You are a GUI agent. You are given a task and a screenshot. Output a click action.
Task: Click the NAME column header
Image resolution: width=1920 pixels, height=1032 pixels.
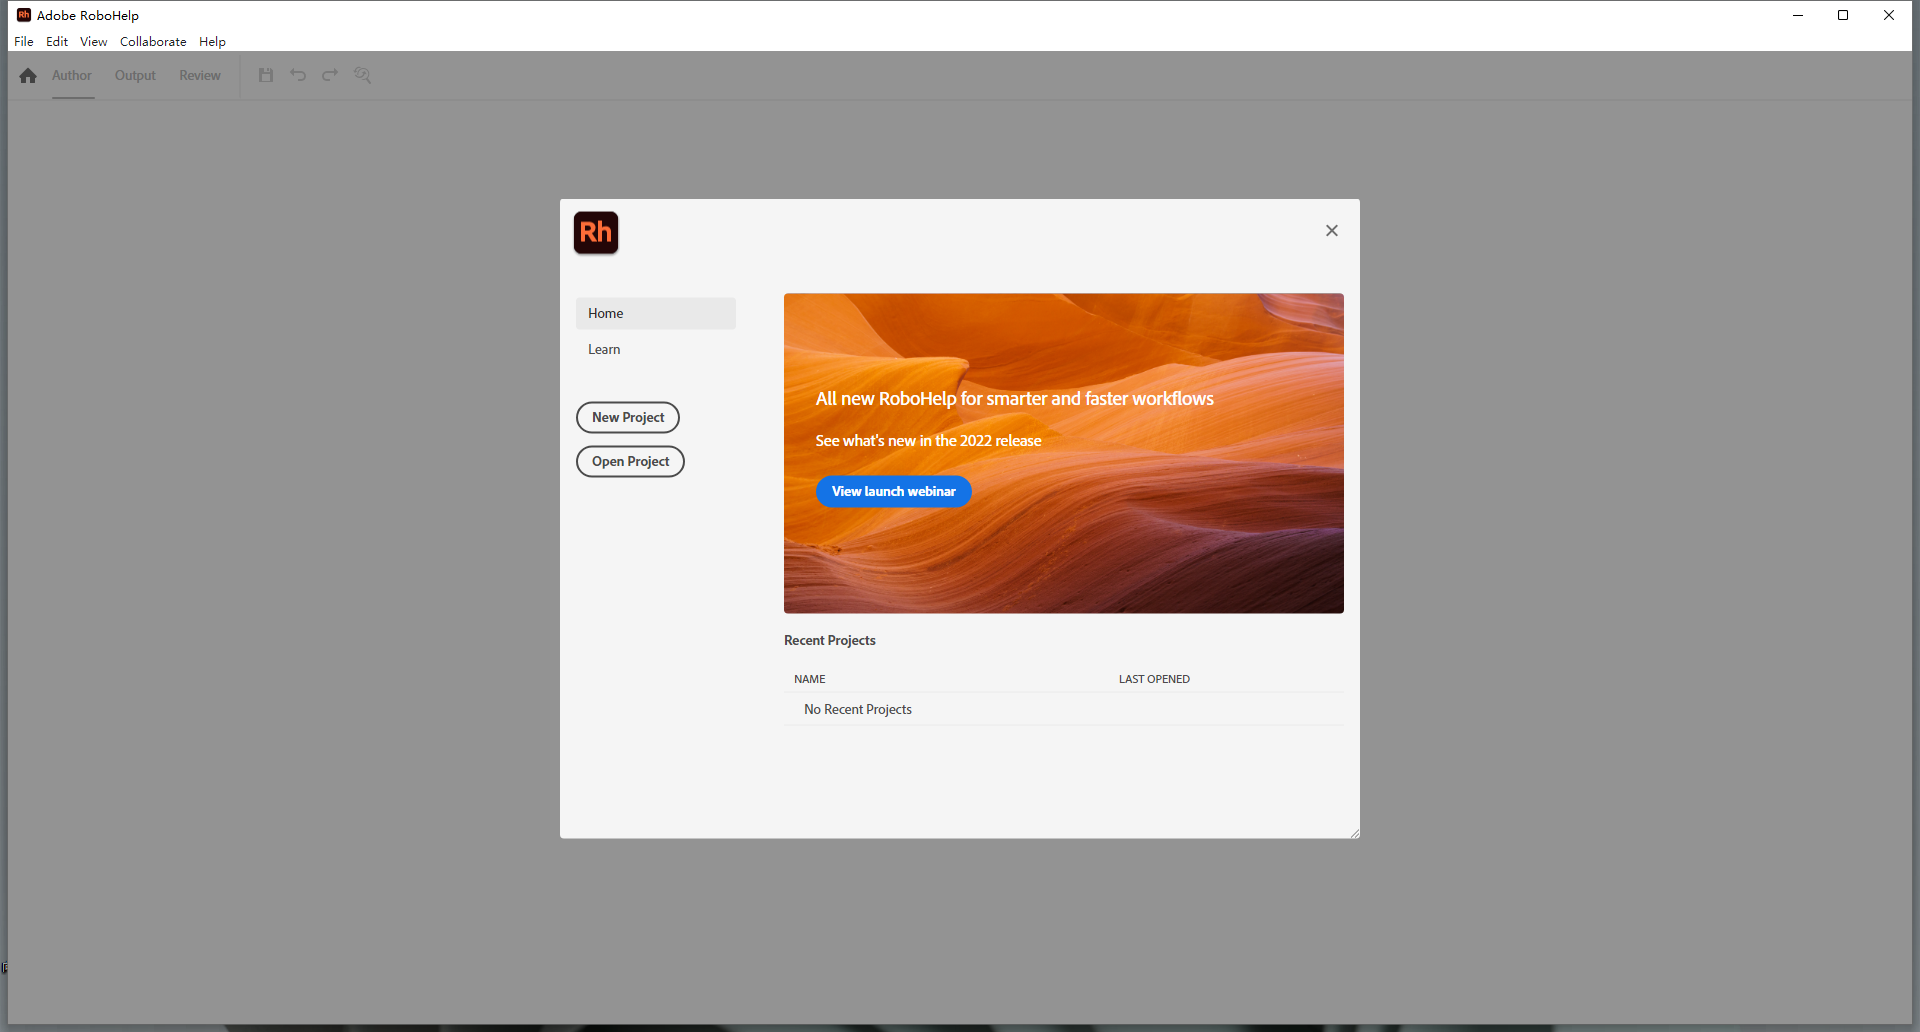810,679
